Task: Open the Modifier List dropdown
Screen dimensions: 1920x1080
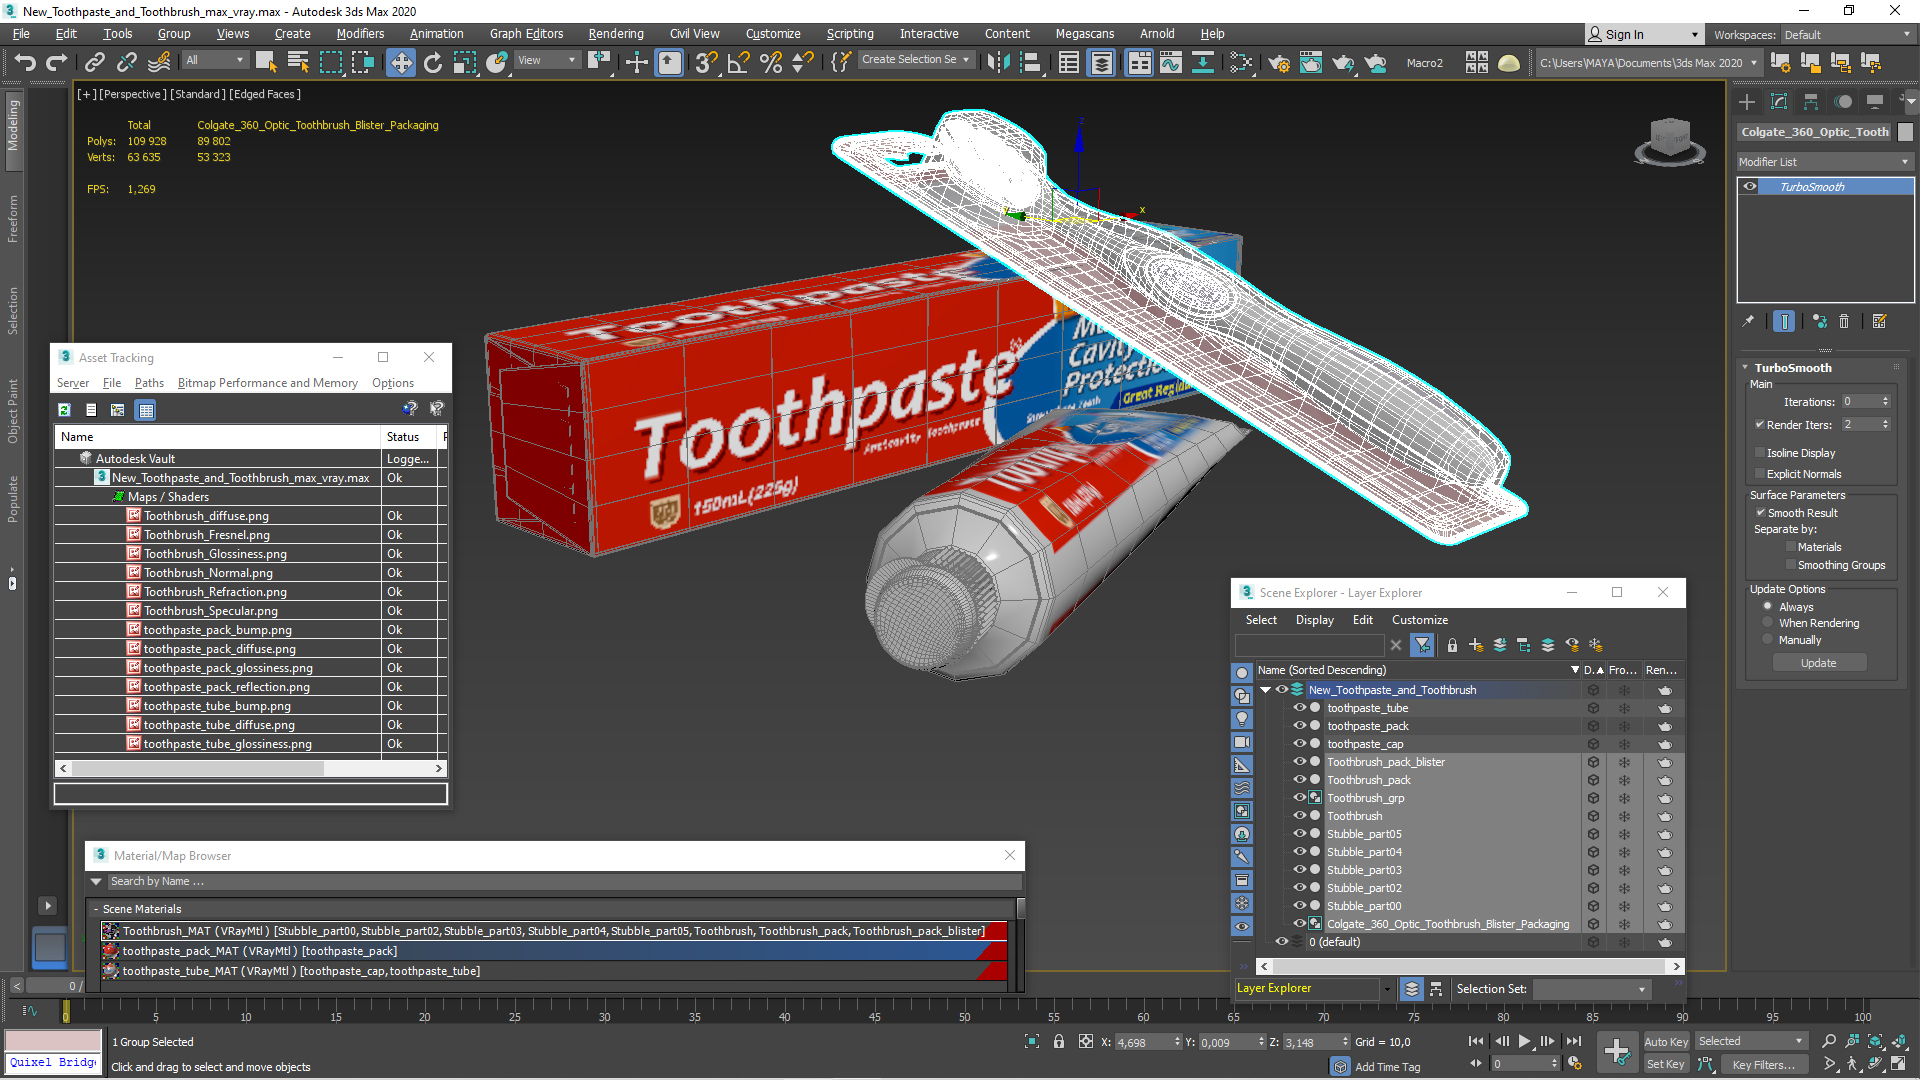Action: (1825, 162)
